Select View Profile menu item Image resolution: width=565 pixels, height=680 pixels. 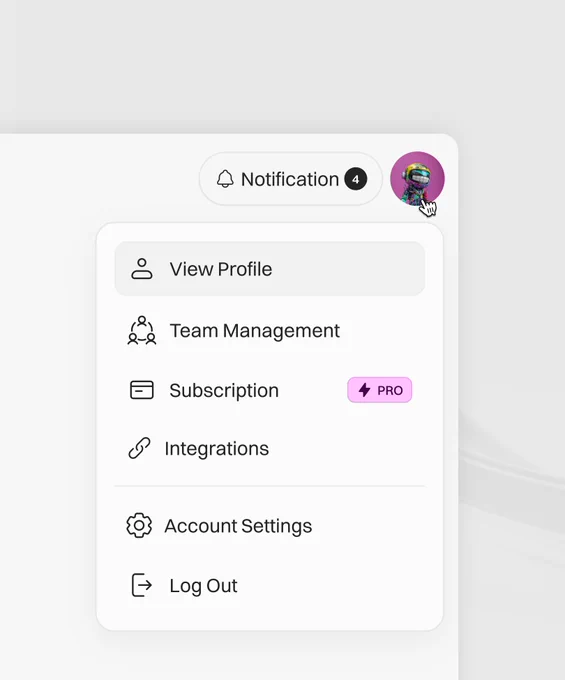point(270,269)
